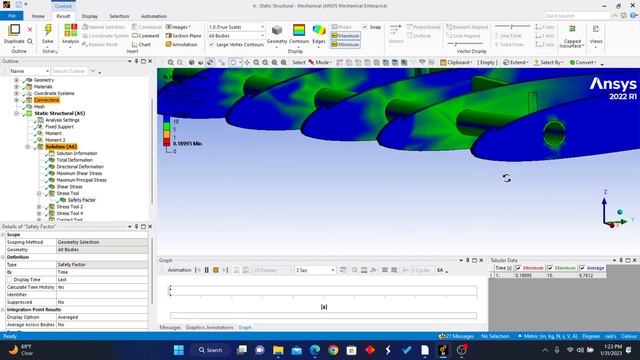Image resolution: width=640 pixels, height=360 pixels.
Task: Open the Messages tab below graph
Action: coord(170,327)
